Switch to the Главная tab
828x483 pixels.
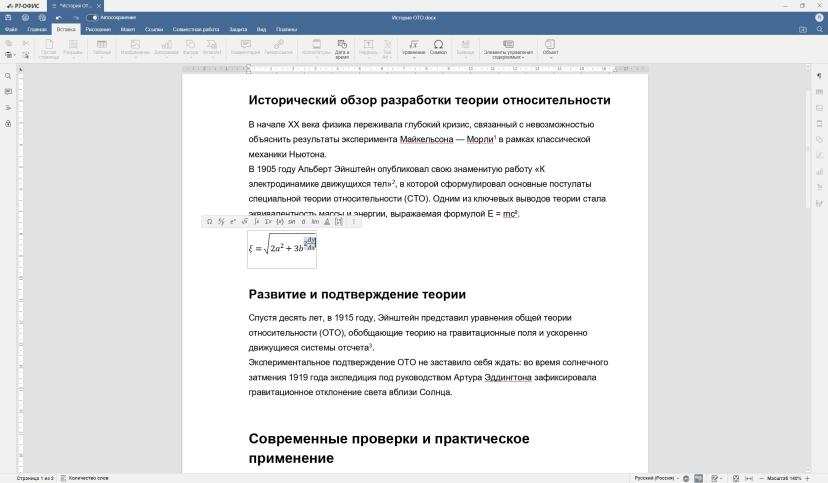pyautogui.click(x=37, y=30)
